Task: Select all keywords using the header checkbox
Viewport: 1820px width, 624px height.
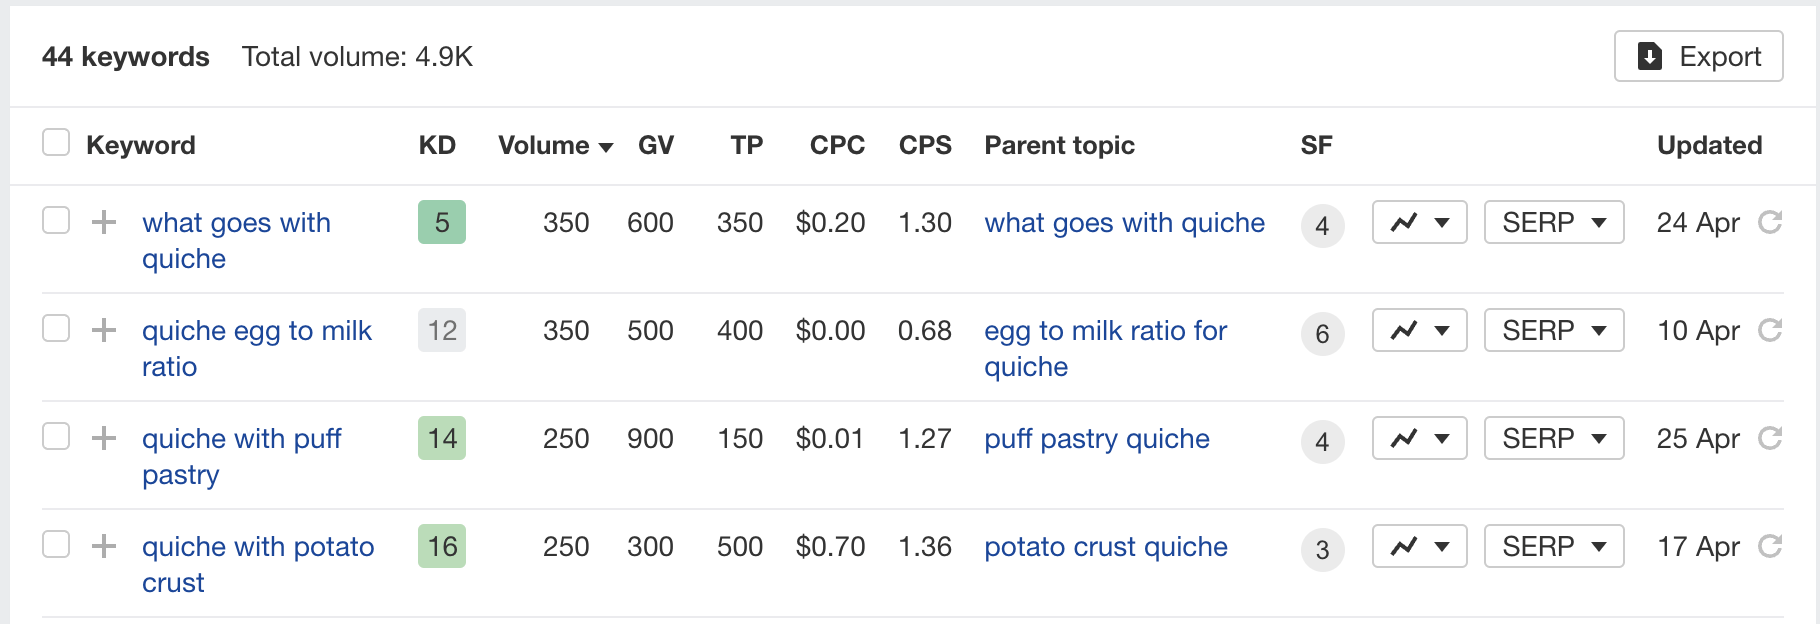Action: pyautogui.click(x=56, y=143)
